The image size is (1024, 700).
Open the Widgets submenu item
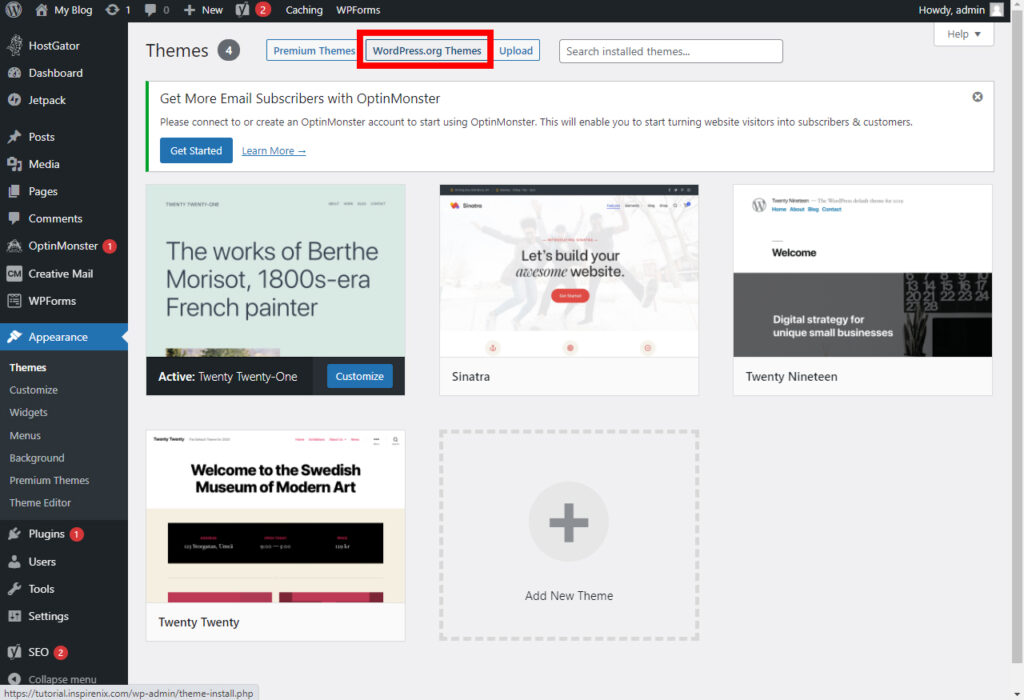[28, 413]
